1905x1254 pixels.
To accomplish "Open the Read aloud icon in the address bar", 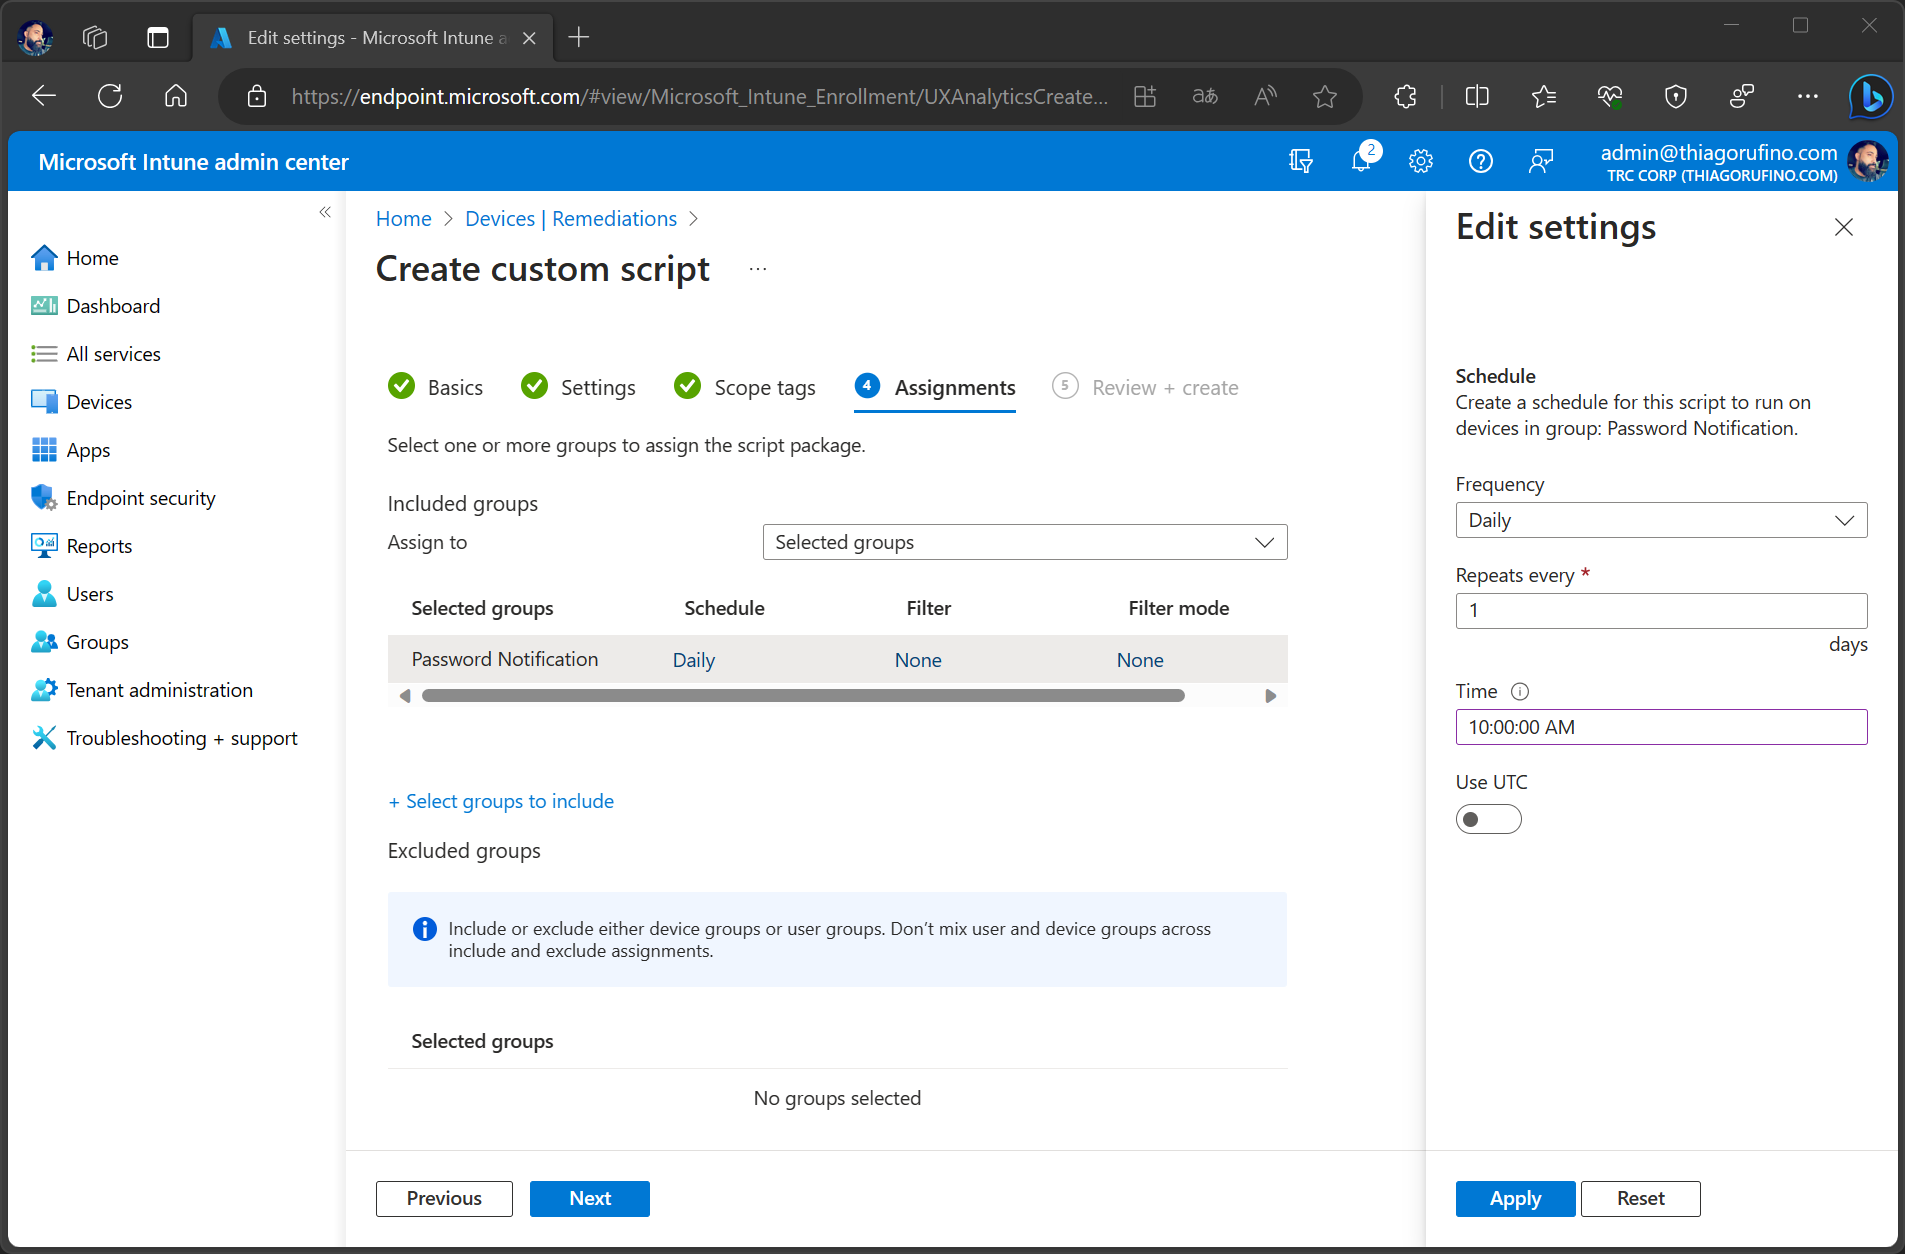I will [1265, 96].
